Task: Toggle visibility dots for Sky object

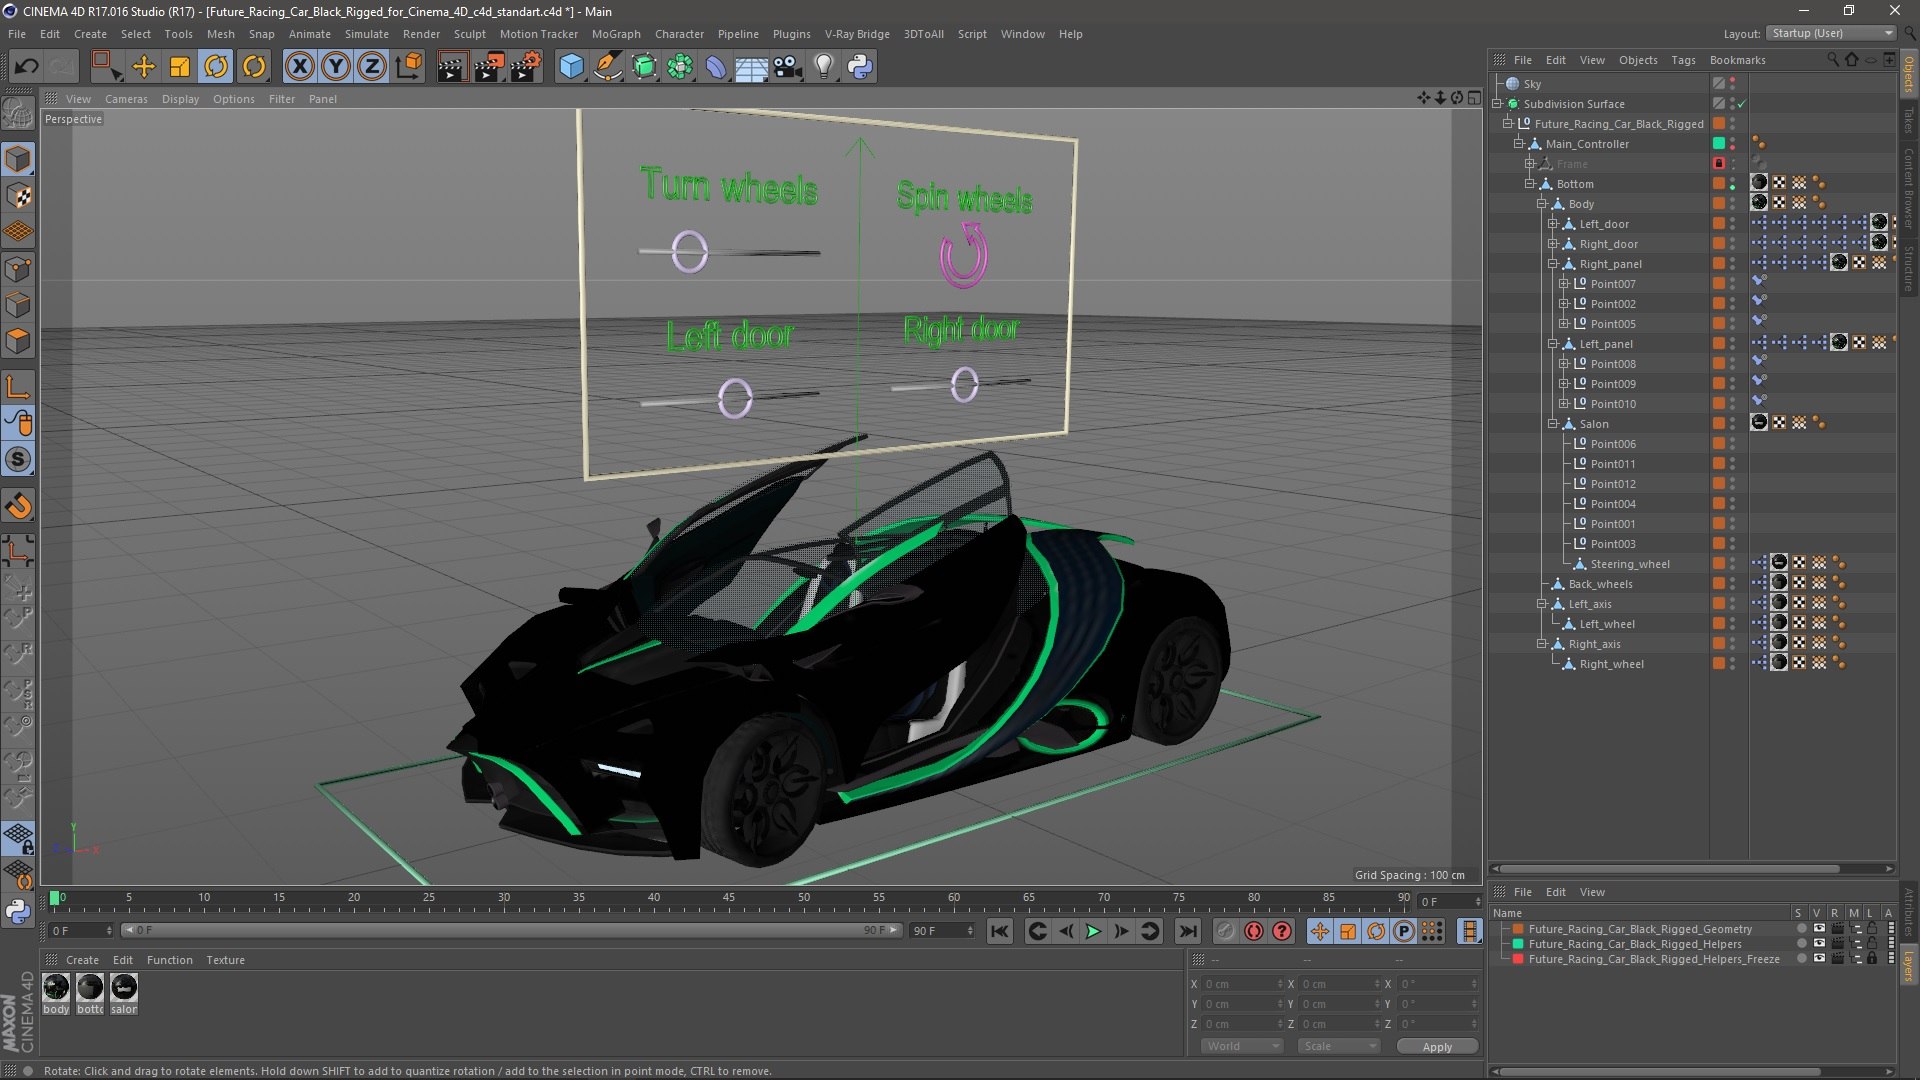Action: click(1733, 84)
